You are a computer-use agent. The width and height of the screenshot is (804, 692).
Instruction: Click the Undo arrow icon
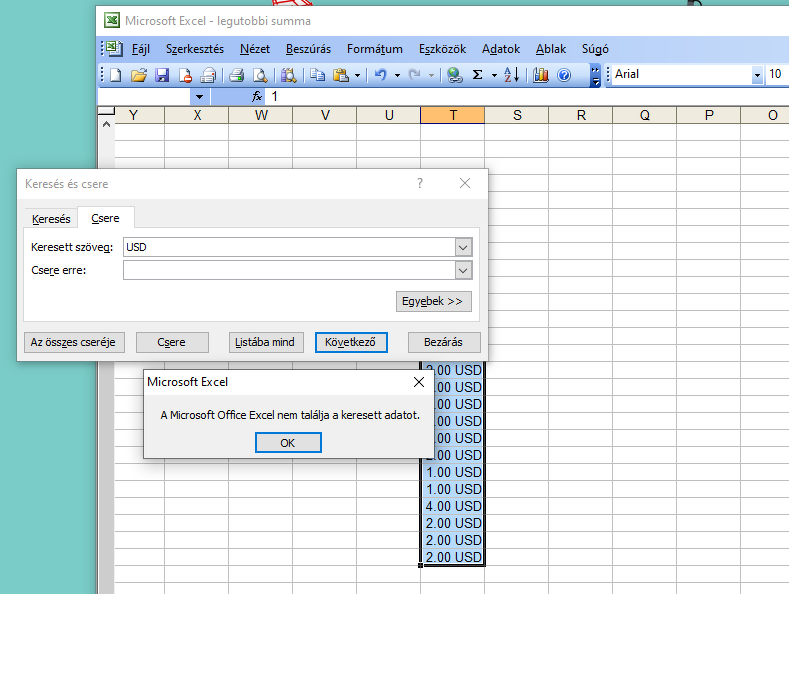coord(380,75)
